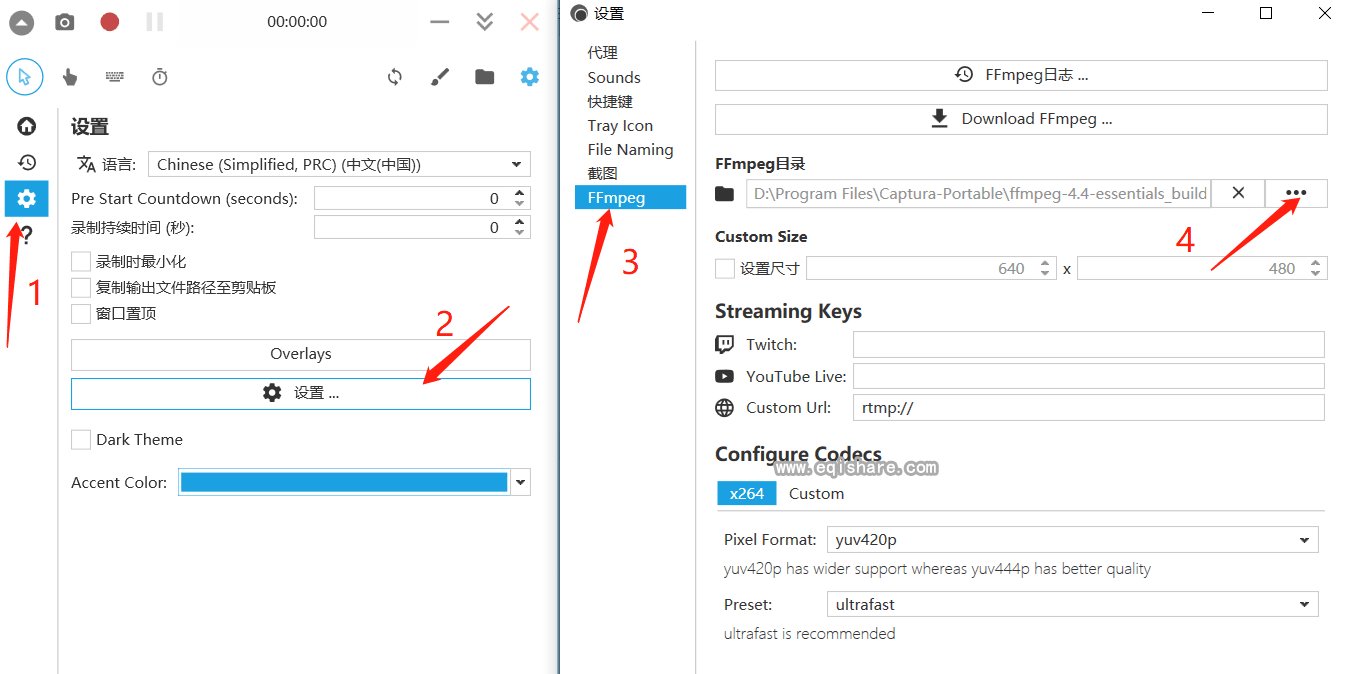The image size is (1350, 674).
Task: Open Pixel Format yuv420p dropdown
Action: tap(1072, 540)
